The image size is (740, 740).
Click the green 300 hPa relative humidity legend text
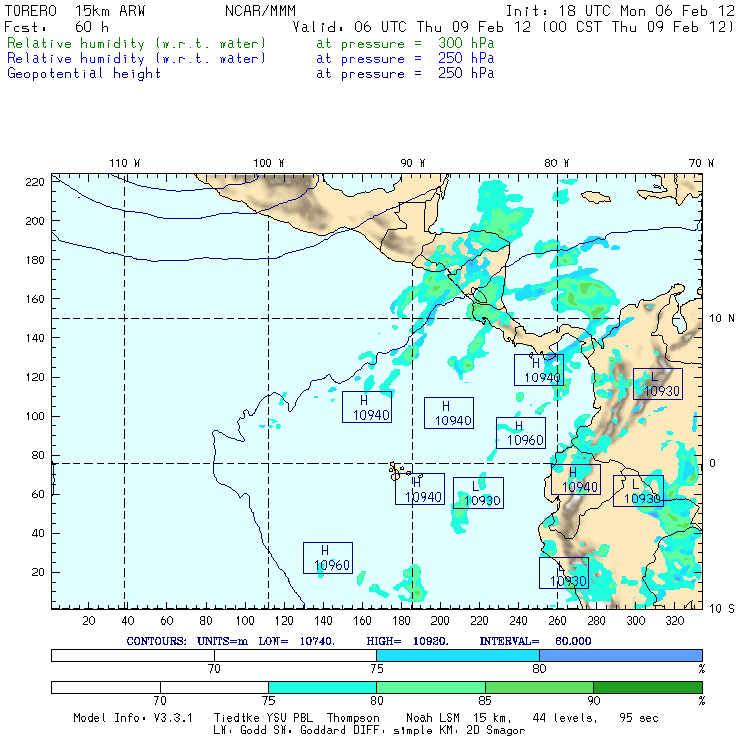(x=137, y=44)
